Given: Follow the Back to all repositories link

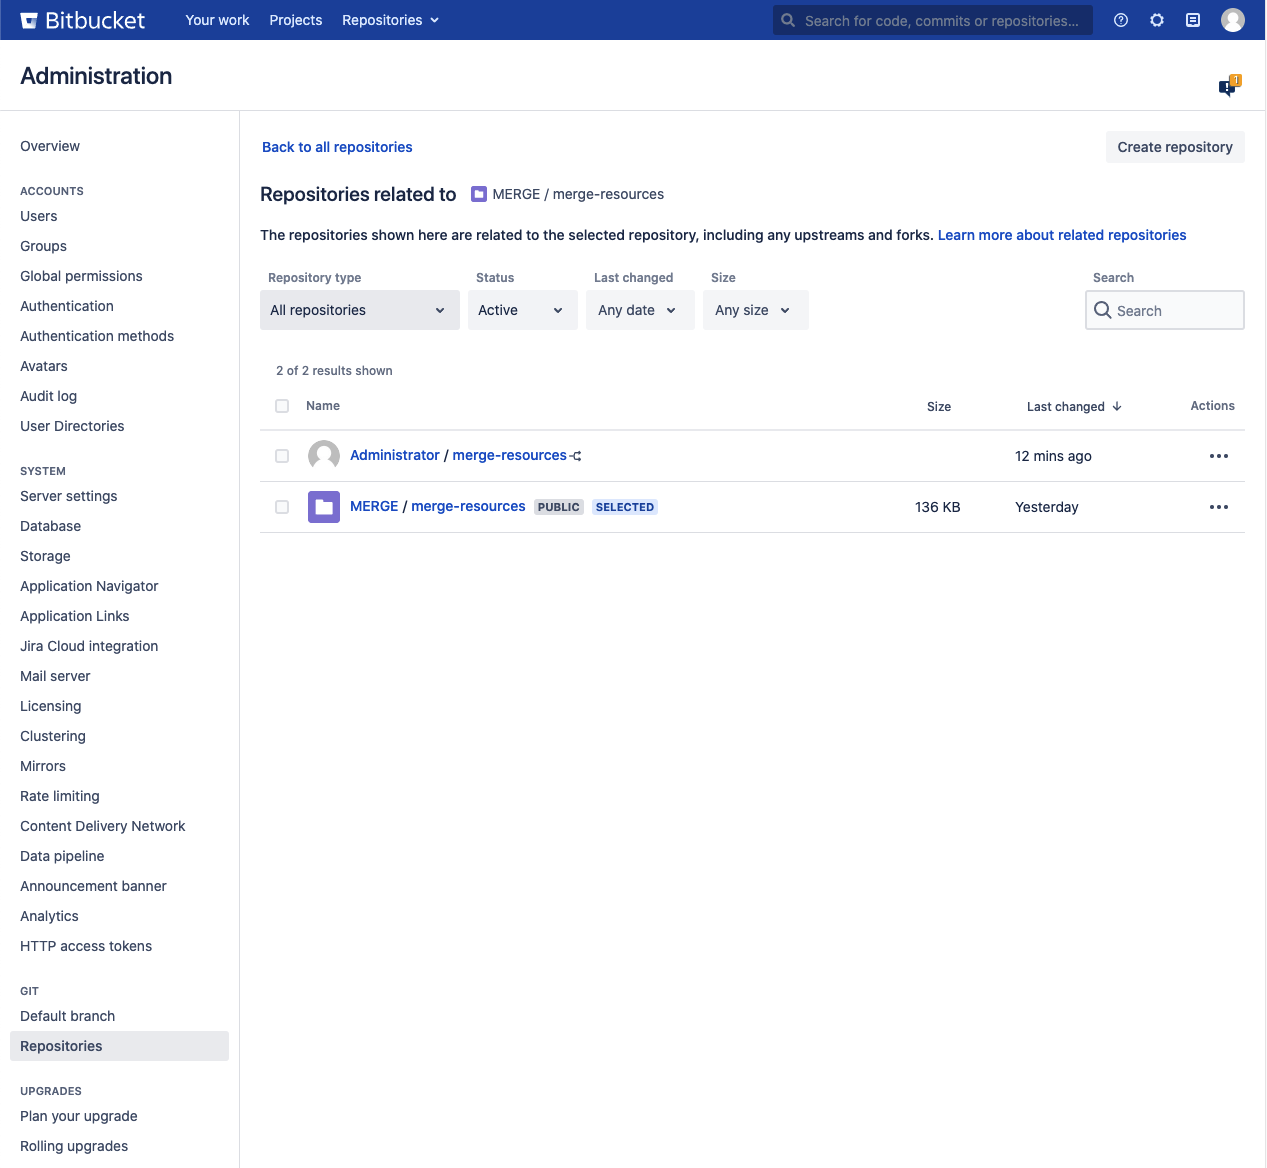Looking at the screenshot, I should 337,147.
